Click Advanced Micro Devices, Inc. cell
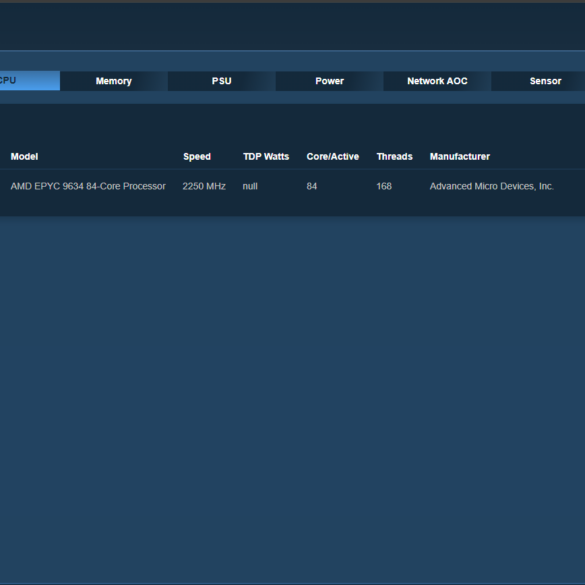The height and width of the screenshot is (585, 585). coord(491,186)
